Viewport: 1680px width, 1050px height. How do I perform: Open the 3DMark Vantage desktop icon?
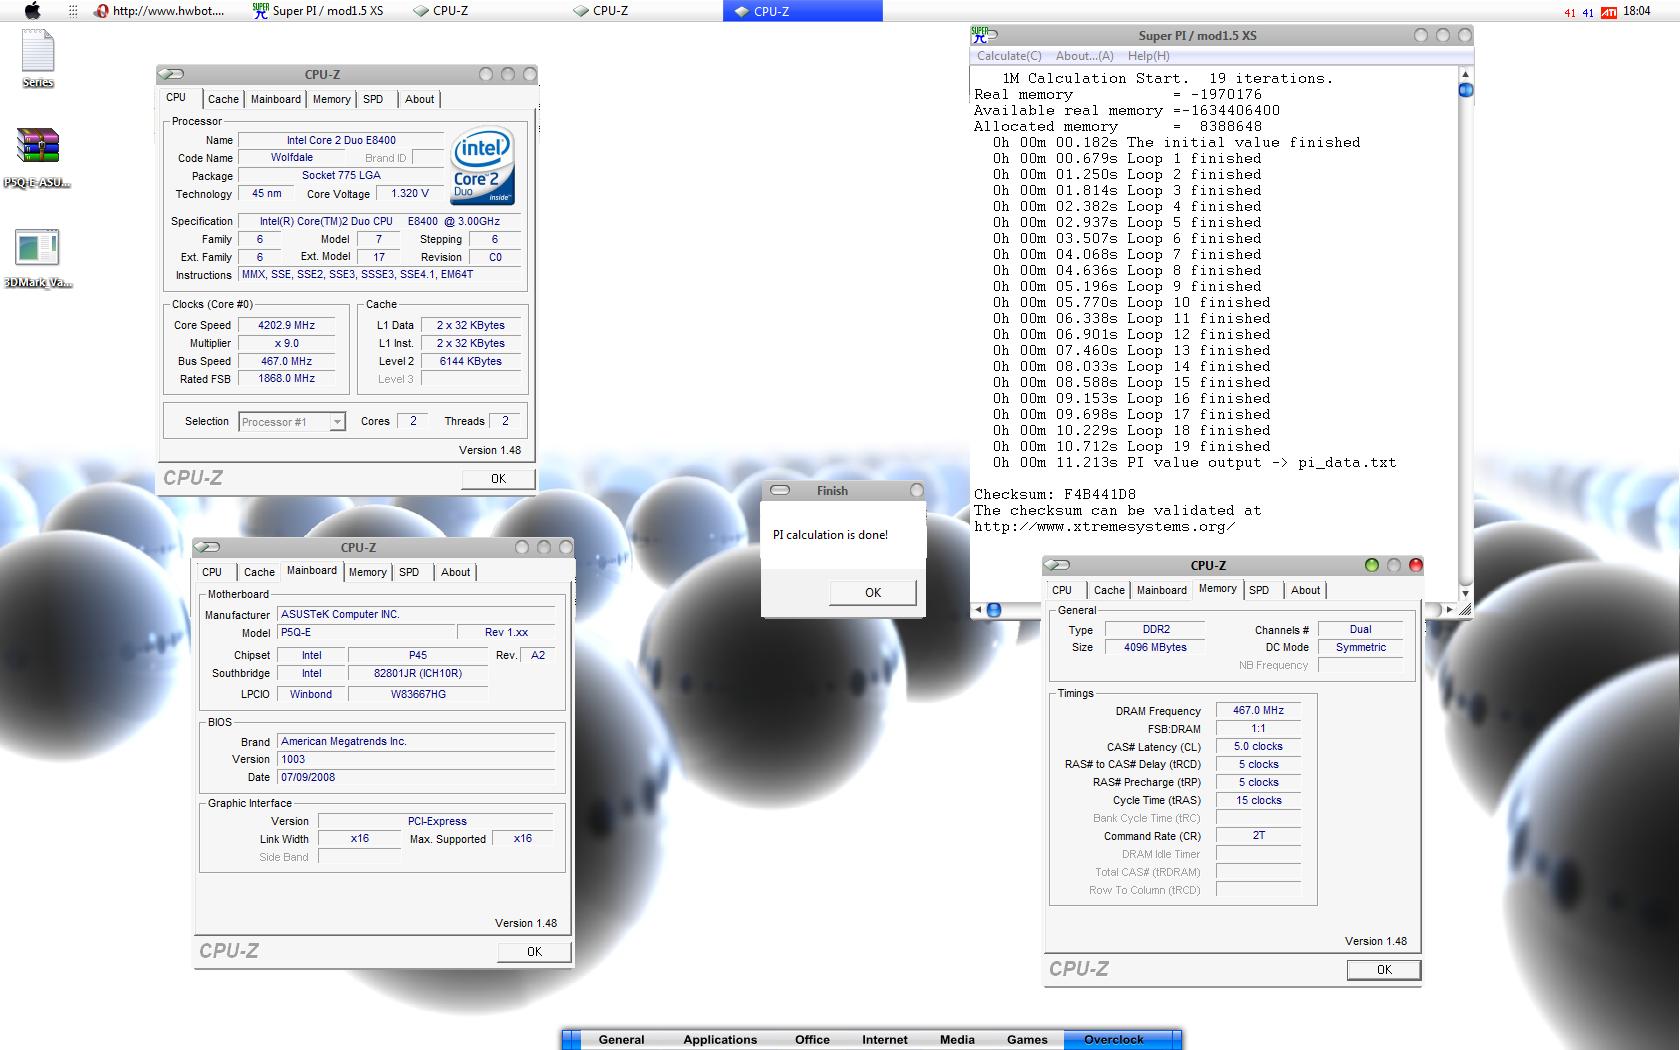click(38, 259)
